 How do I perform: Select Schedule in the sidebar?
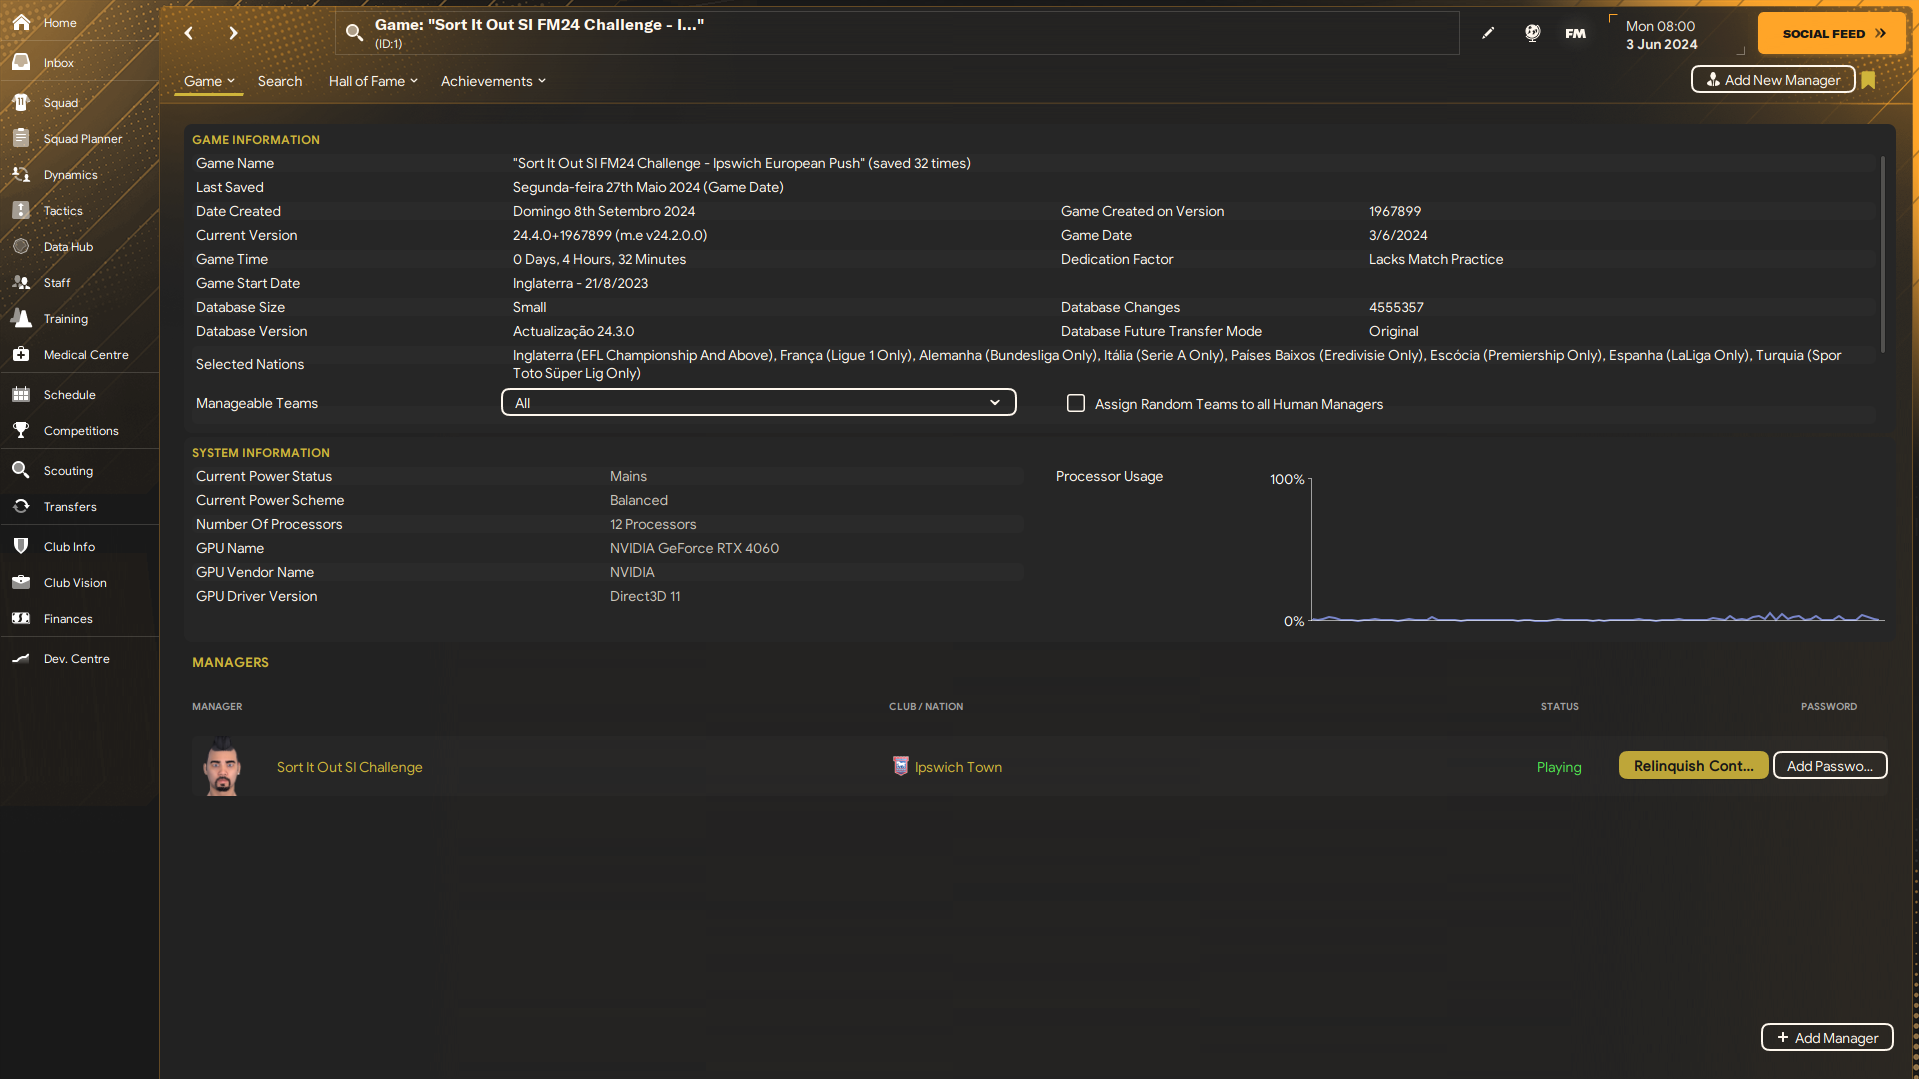tap(70, 395)
